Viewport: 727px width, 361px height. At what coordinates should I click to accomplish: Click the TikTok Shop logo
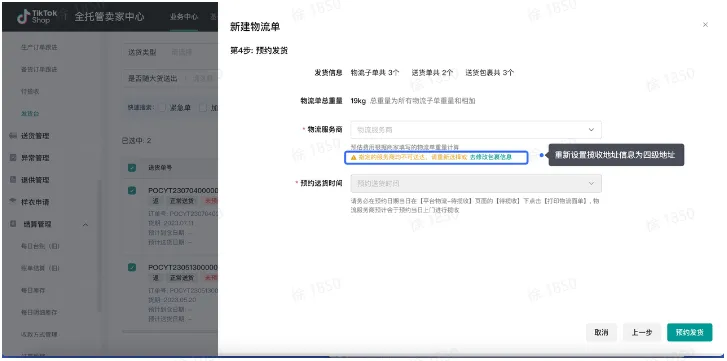pyautogui.click(x=37, y=17)
